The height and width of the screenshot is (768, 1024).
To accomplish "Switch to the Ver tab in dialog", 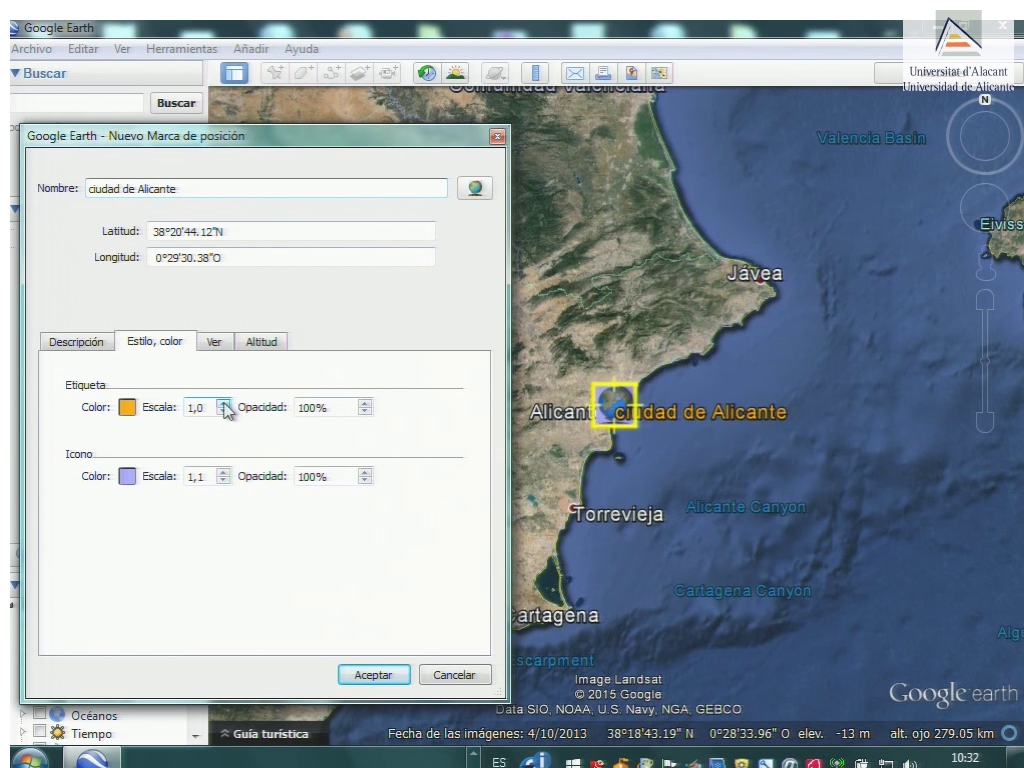I will (x=214, y=342).
